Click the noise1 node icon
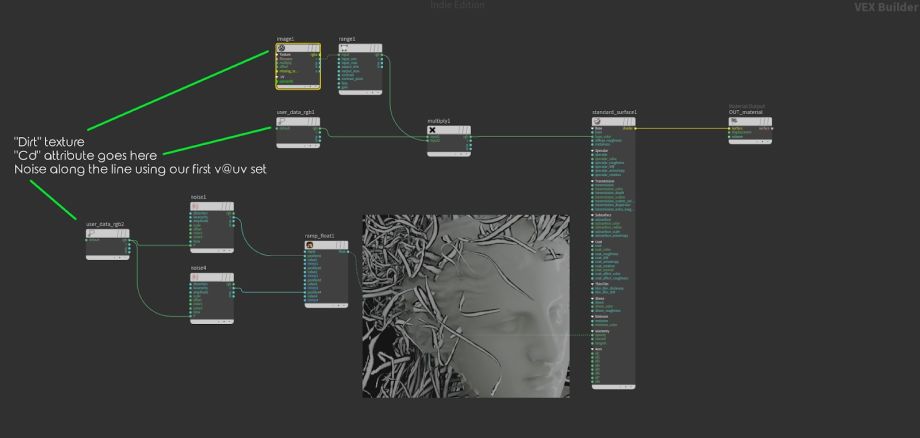 click(x=196, y=206)
